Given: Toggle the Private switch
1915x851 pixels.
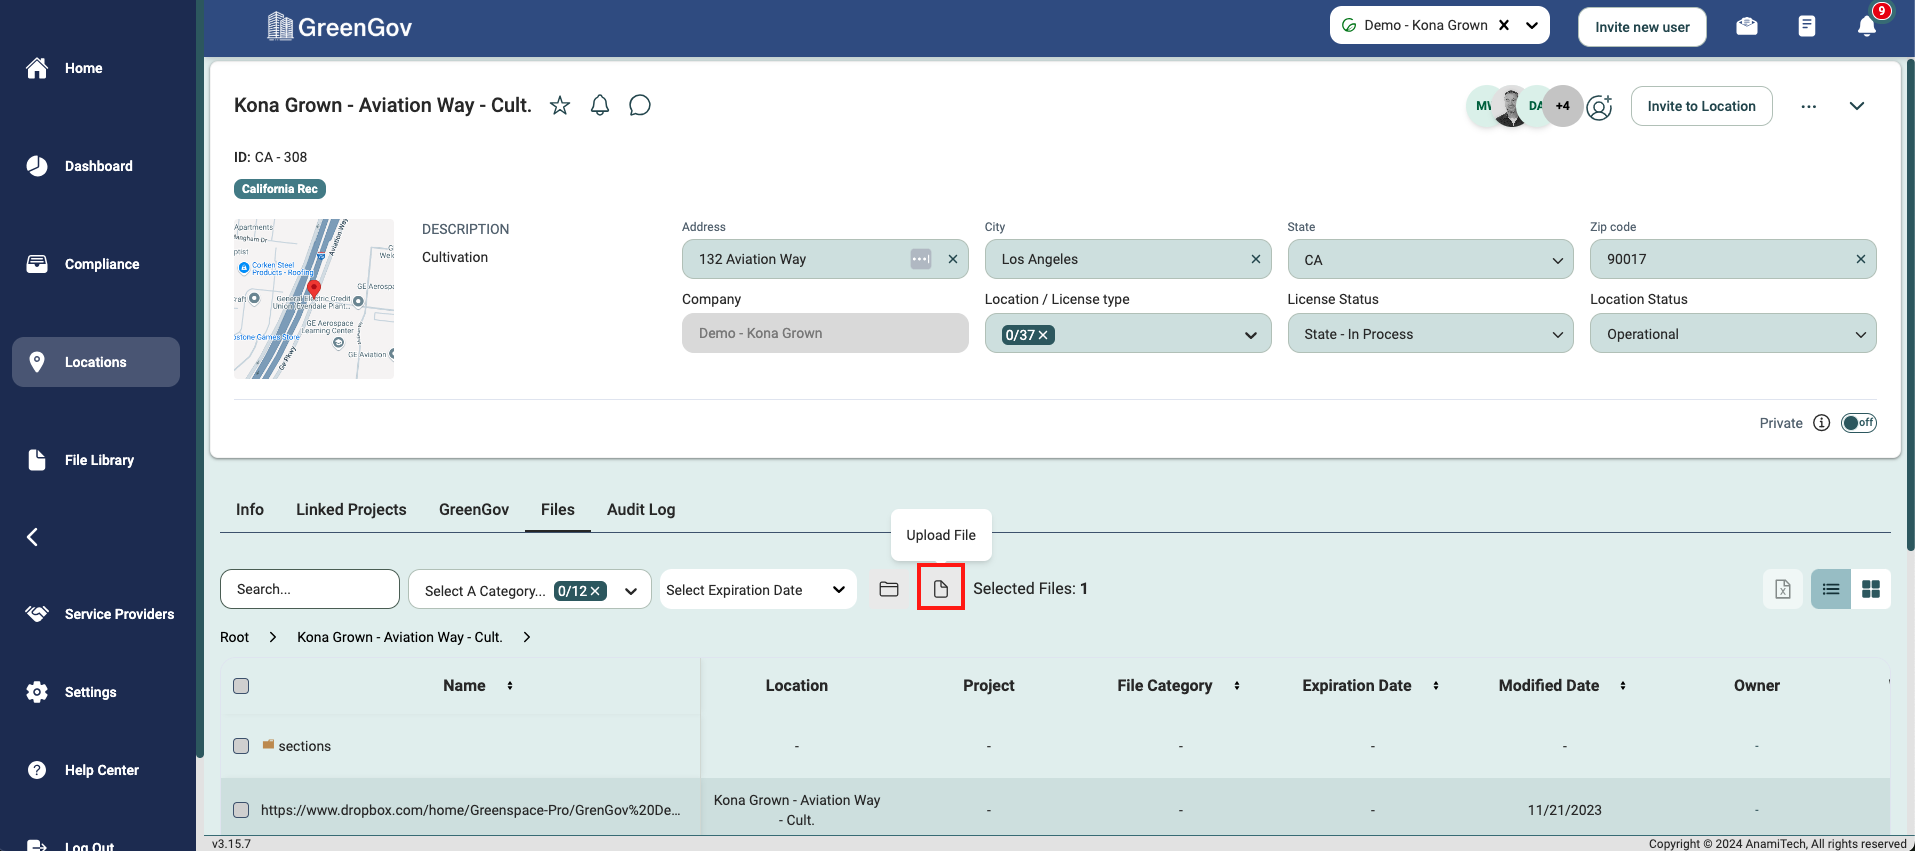Looking at the screenshot, I should 1858,423.
